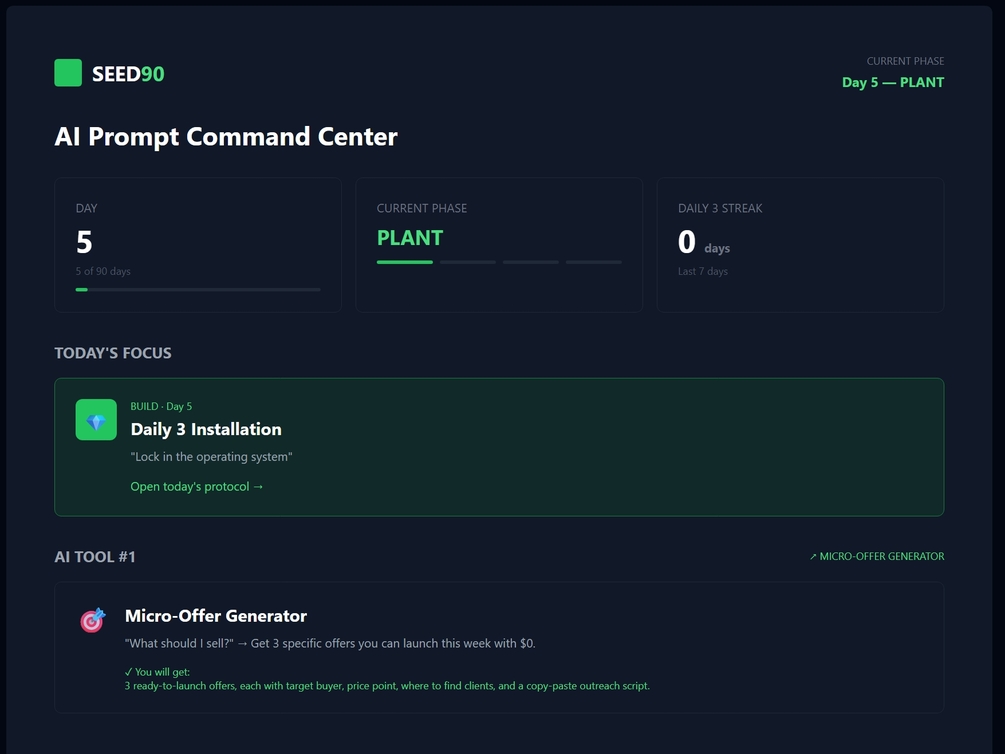Click the Micro-Offer Generator card title
The width and height of the screenshot is (1005, 754).
pos(216,616)
